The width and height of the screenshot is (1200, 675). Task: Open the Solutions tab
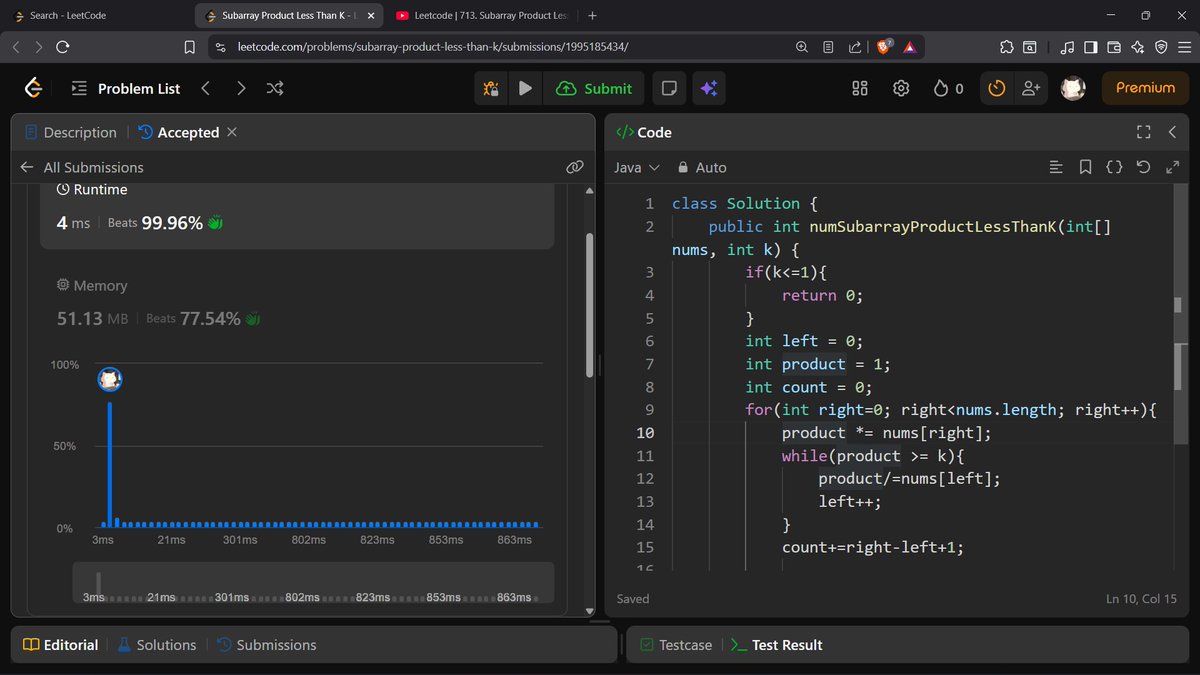tap(157, 645)
